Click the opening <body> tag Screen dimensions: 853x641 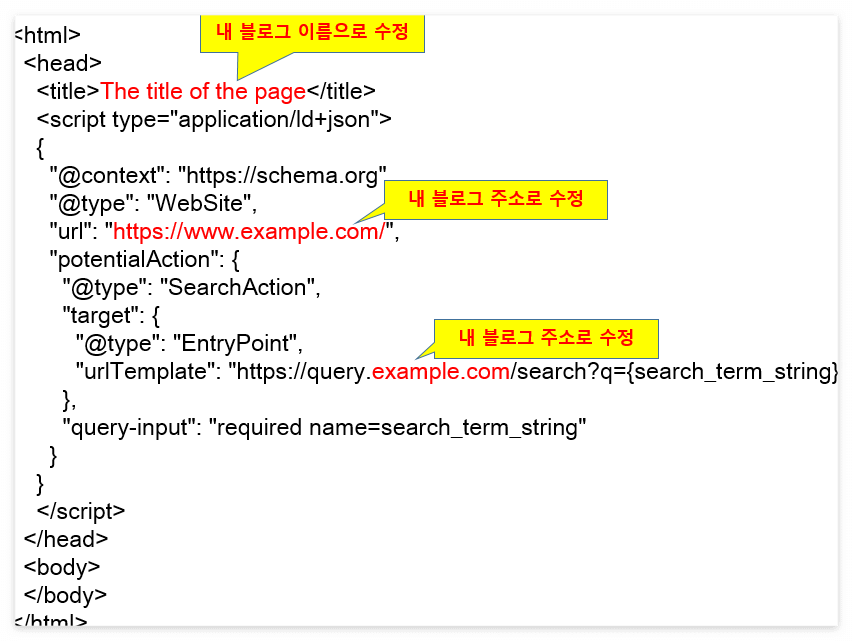click(62, 568)
